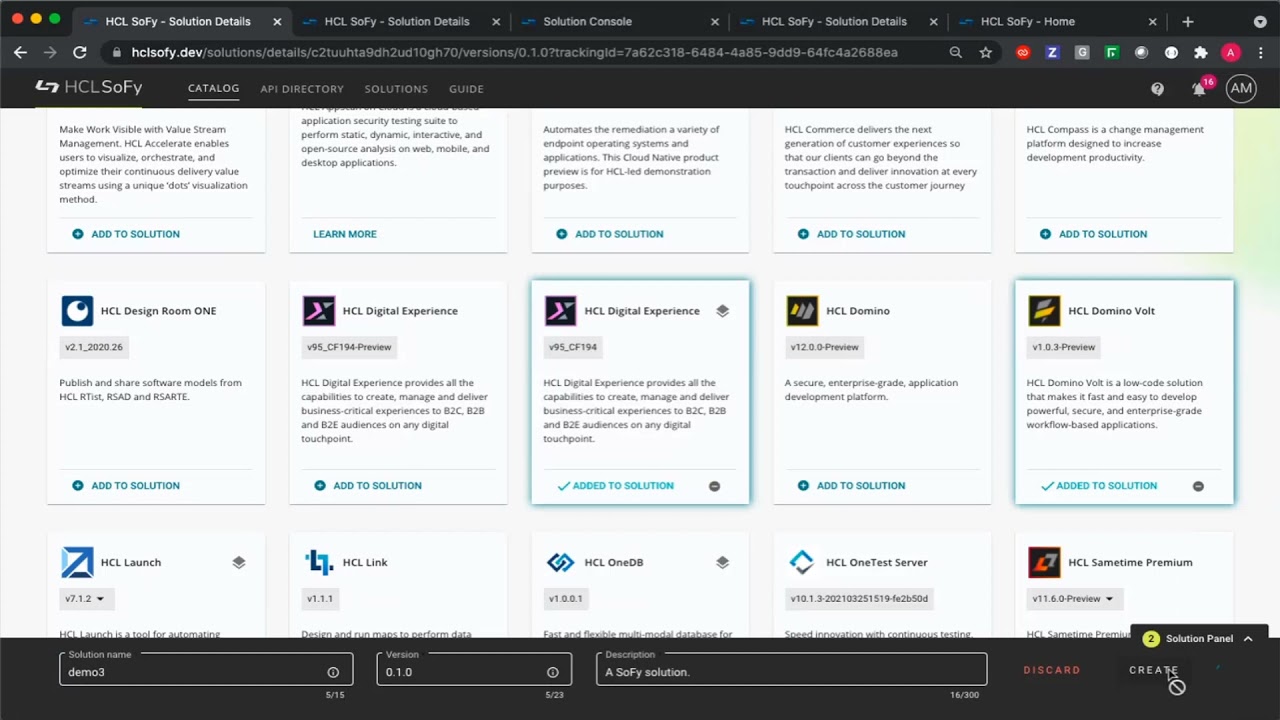
Task: Open the HCL Launch v7.1.2 version dropdown
Action: click(x=86, y=599)
